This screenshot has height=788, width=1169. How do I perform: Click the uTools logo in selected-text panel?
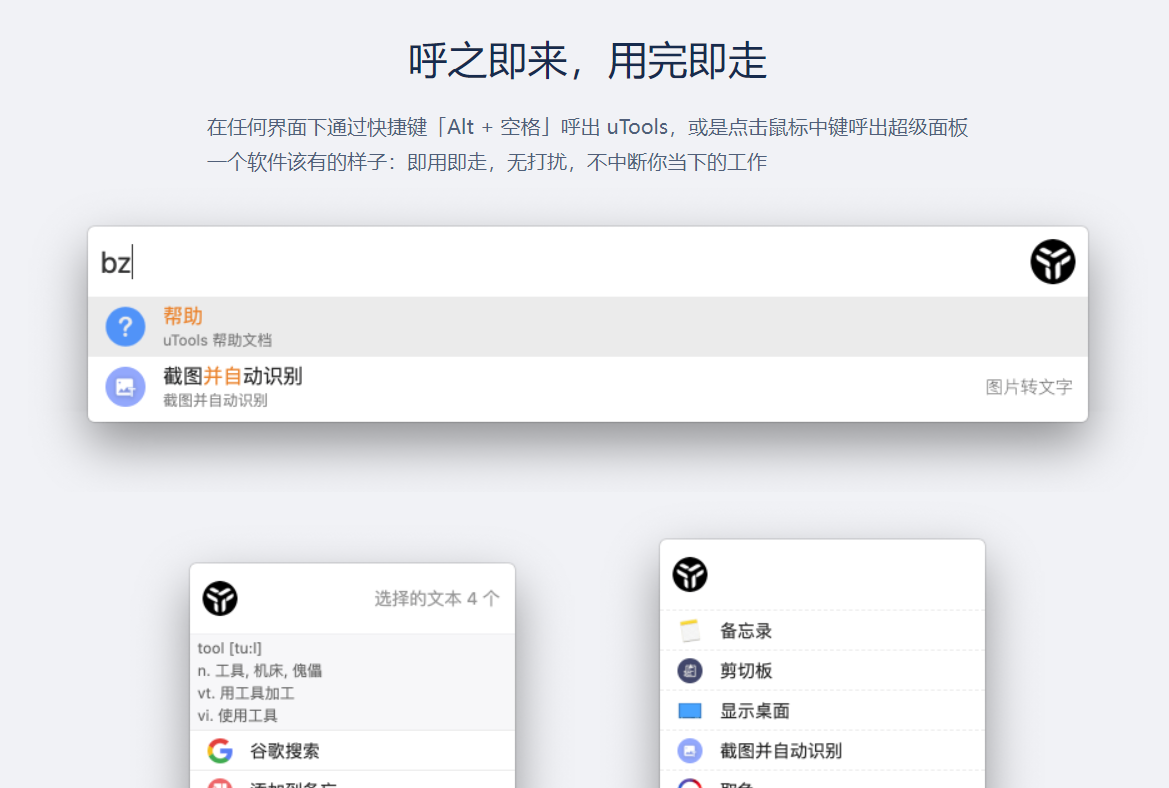[x=220, y=599]
